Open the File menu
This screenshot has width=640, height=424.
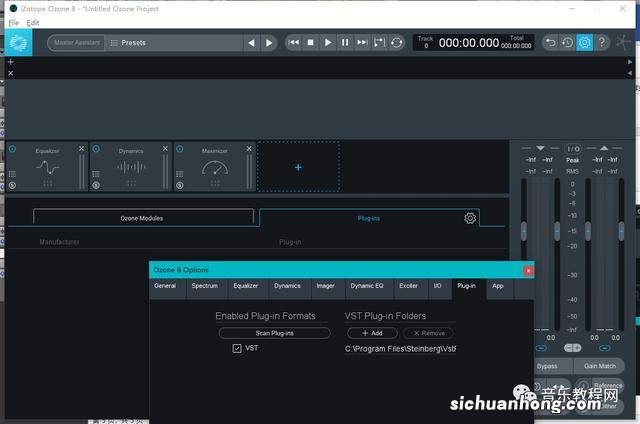coord(13,23)
